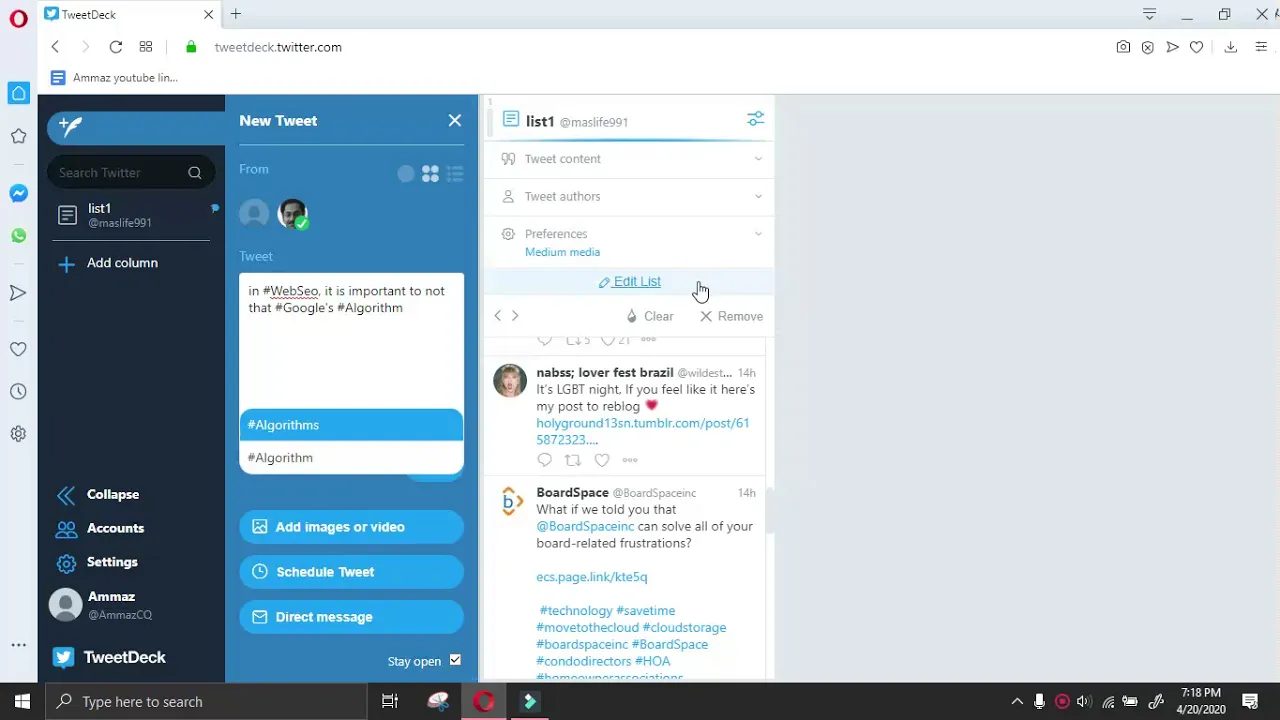
Task: Move column left with arrow
Action: (498, 316)
